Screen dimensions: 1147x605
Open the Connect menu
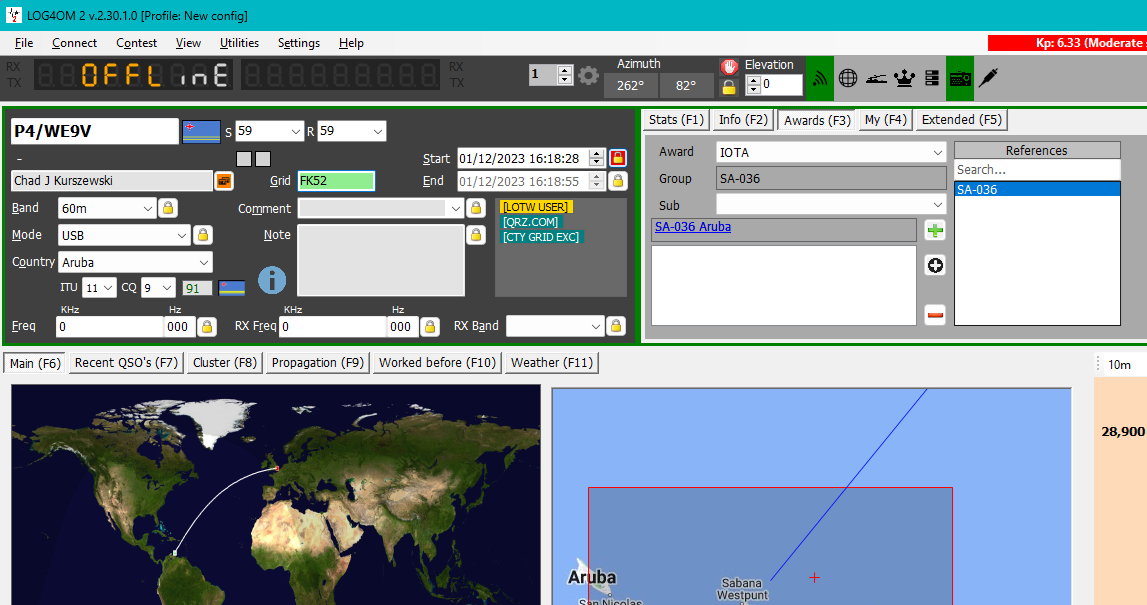click(75, 43)
